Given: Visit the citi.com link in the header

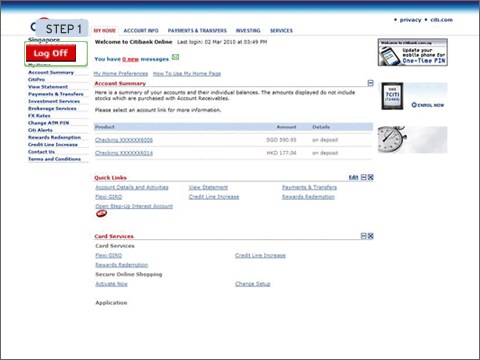Looking at the screenshot, I should pos(441,20).
